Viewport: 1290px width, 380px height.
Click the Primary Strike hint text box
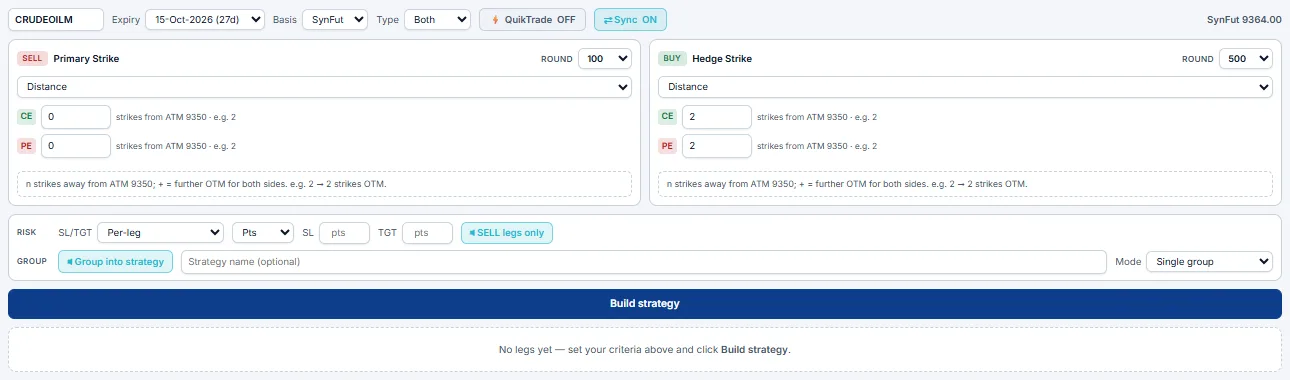point(324,184)
